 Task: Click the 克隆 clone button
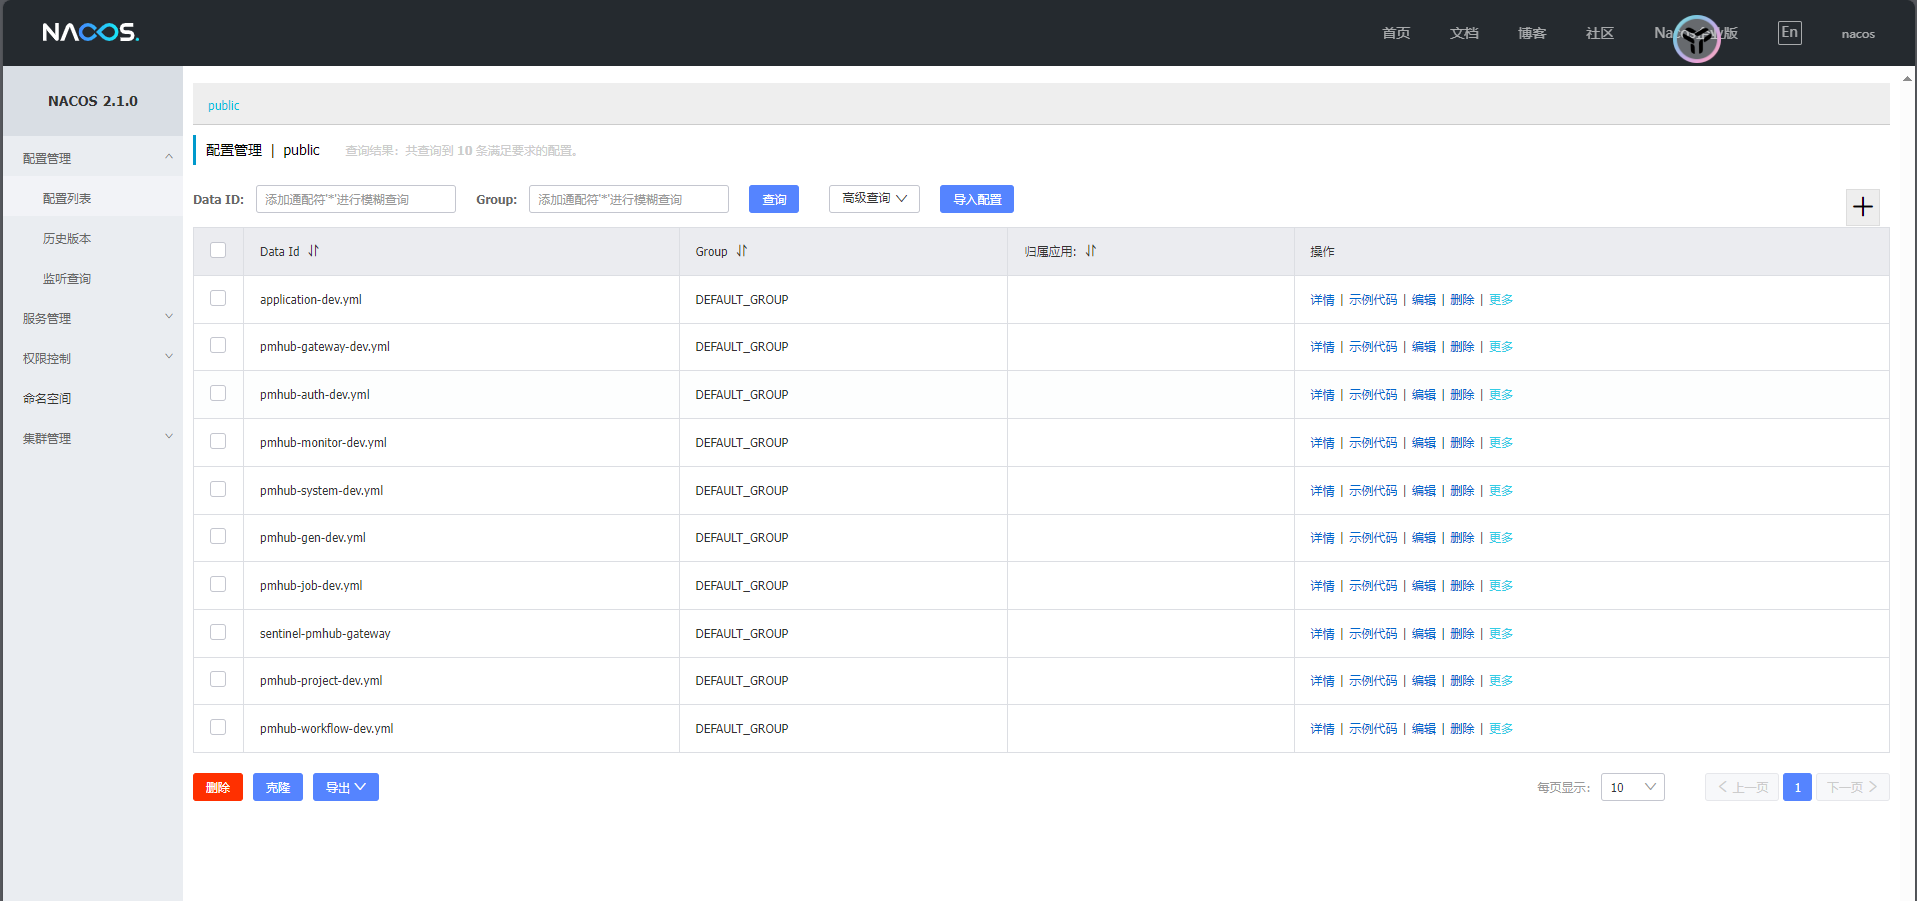[278, 787]
